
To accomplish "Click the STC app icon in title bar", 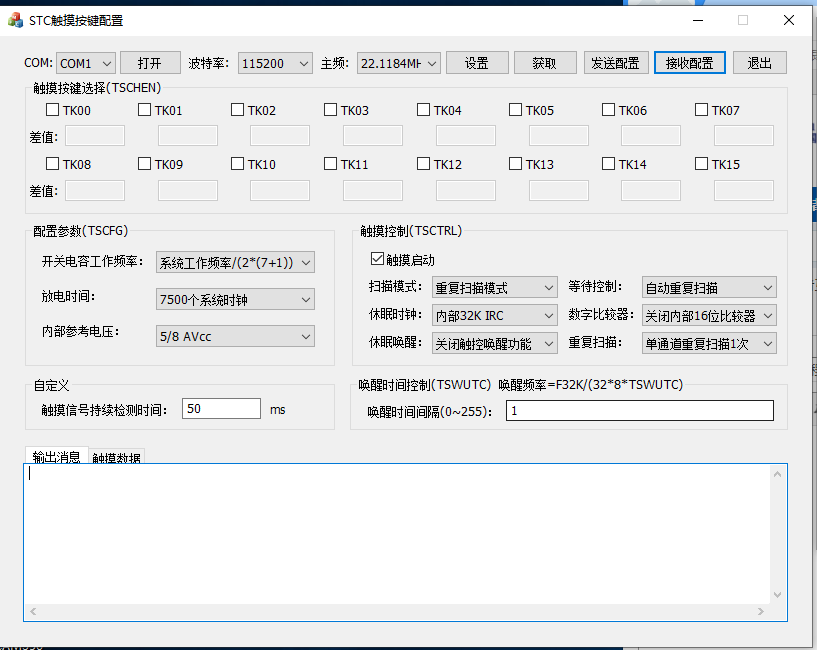I will click(x=15, y=20).
